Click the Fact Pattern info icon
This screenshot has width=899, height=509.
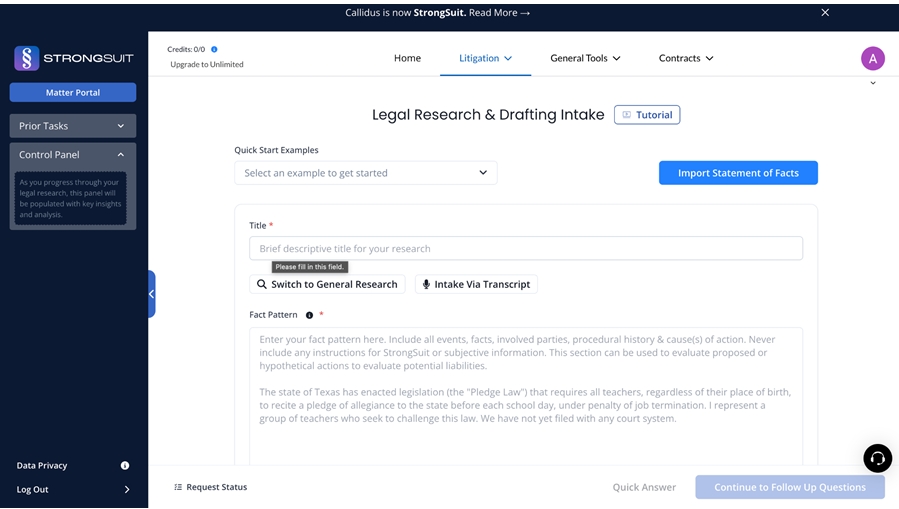click(x=309, y=315)
